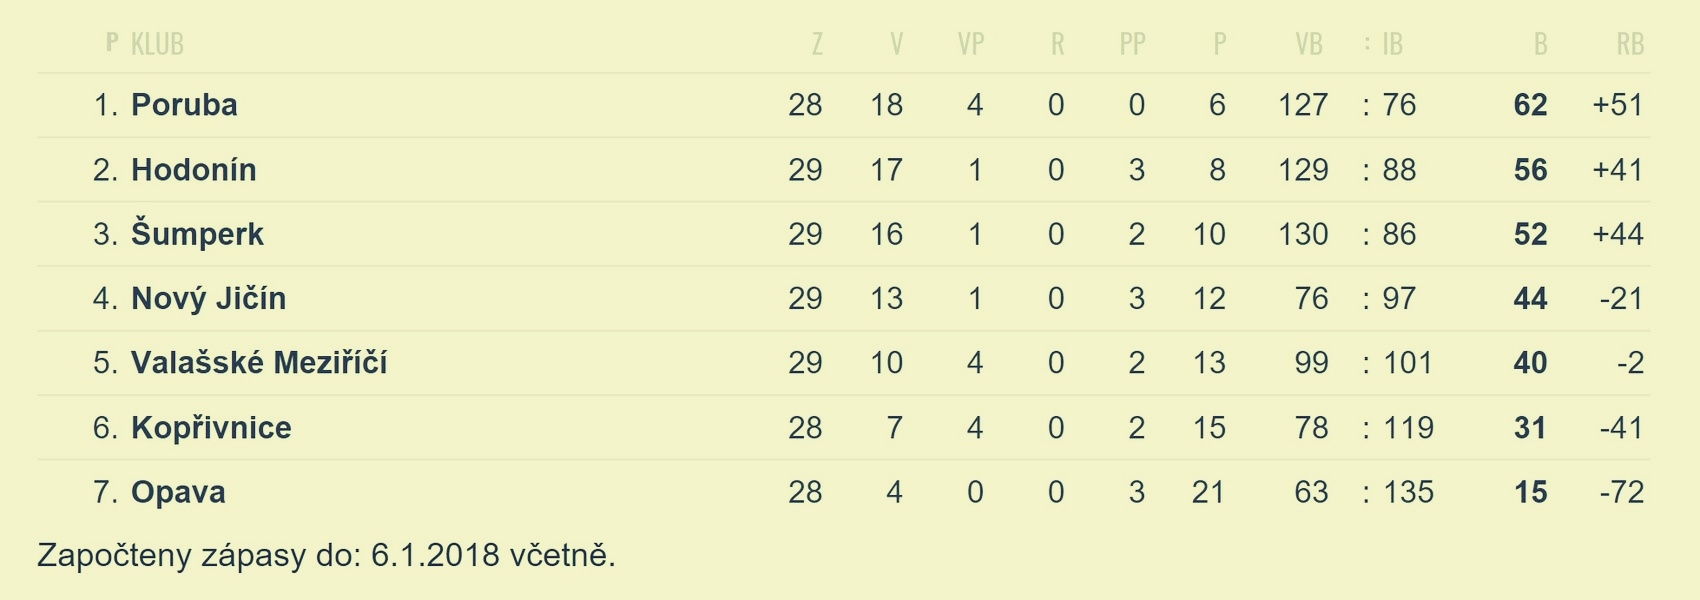This screenshot has width=1700, height=600.
Task: Open the Valašské Meziříčí club link
Action: [259, 363]
